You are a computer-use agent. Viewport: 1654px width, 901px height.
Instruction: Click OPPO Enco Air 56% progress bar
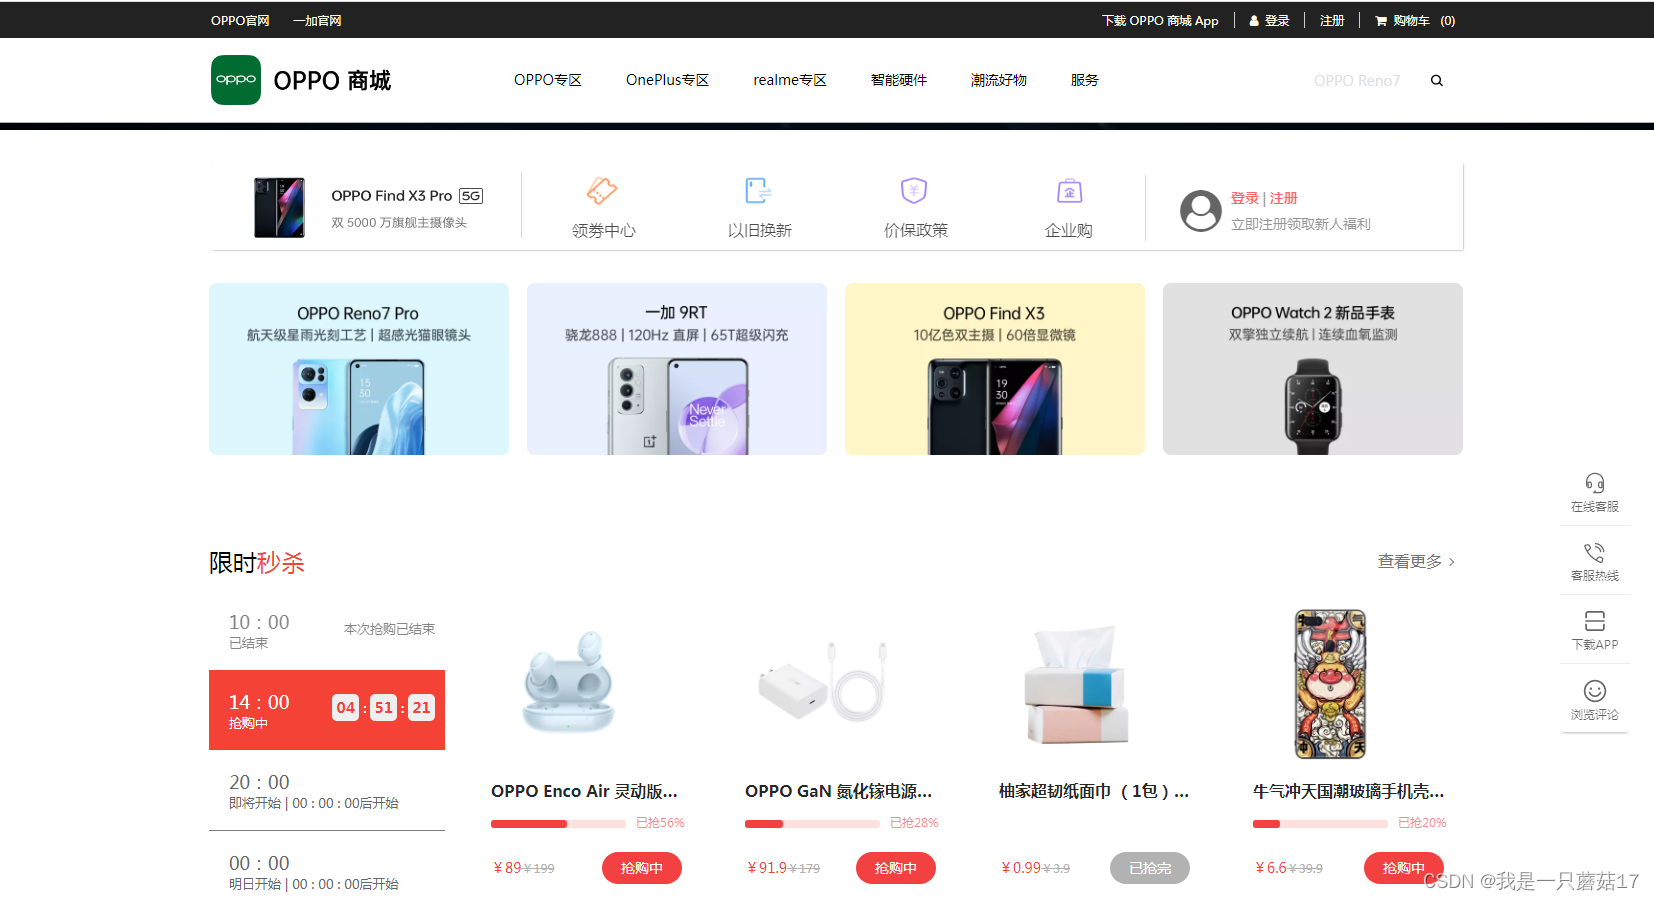click(x=558, y=824)
